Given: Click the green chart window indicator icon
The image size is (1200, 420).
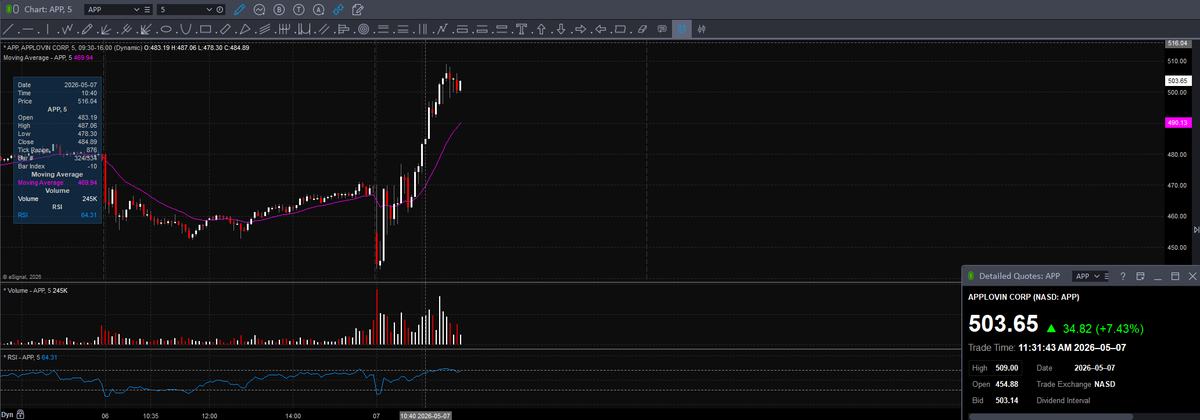Looking at the screenshot, I should [x=7, y=9].
